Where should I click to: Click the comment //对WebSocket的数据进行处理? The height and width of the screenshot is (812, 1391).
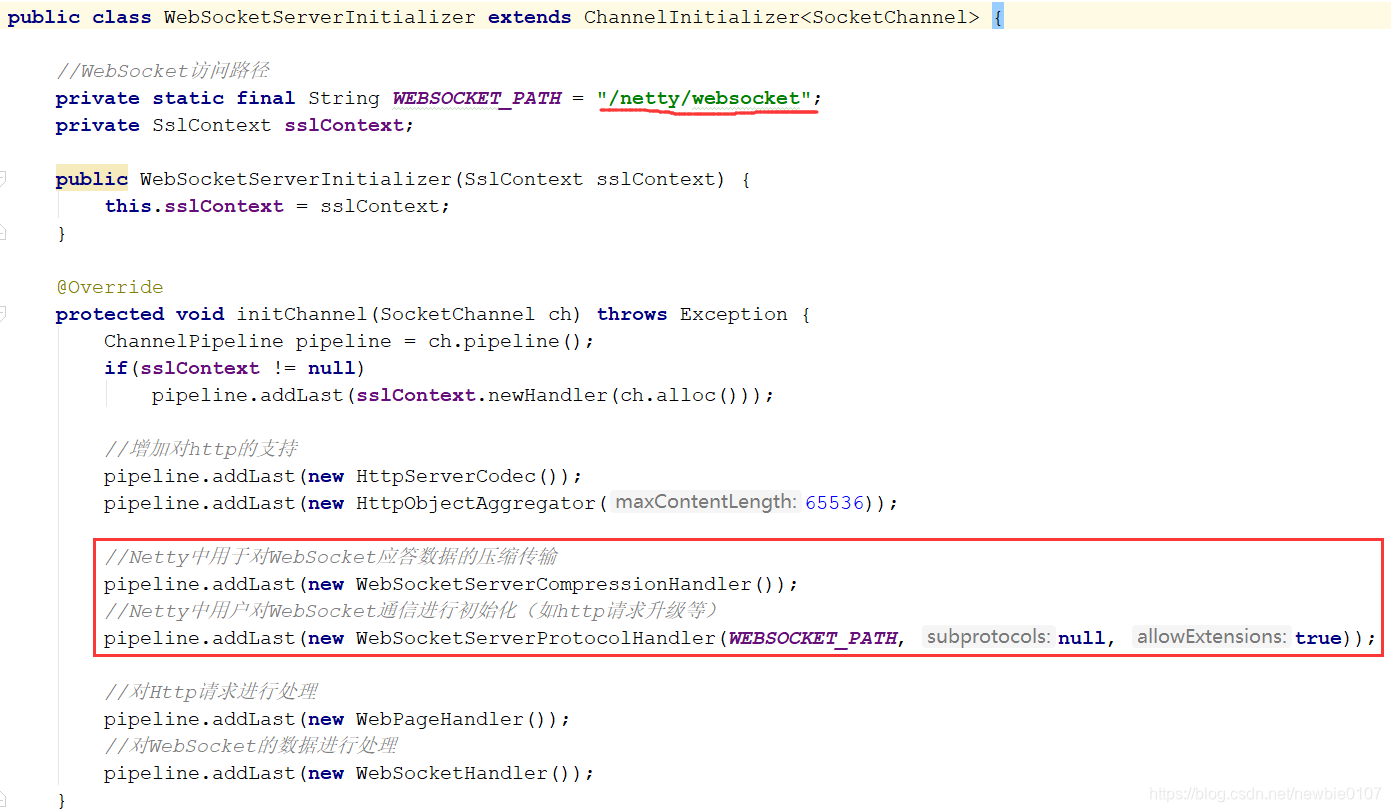pos(251,746)
